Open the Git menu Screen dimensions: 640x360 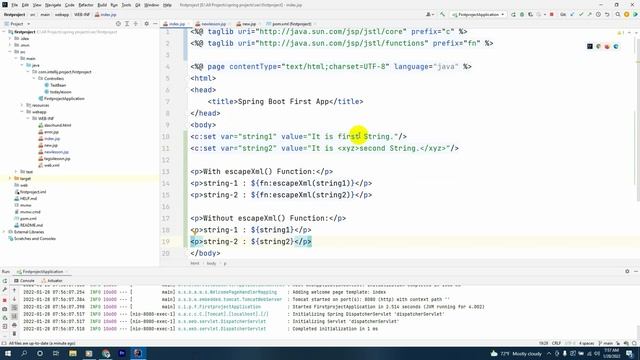[x=138, y=5]
